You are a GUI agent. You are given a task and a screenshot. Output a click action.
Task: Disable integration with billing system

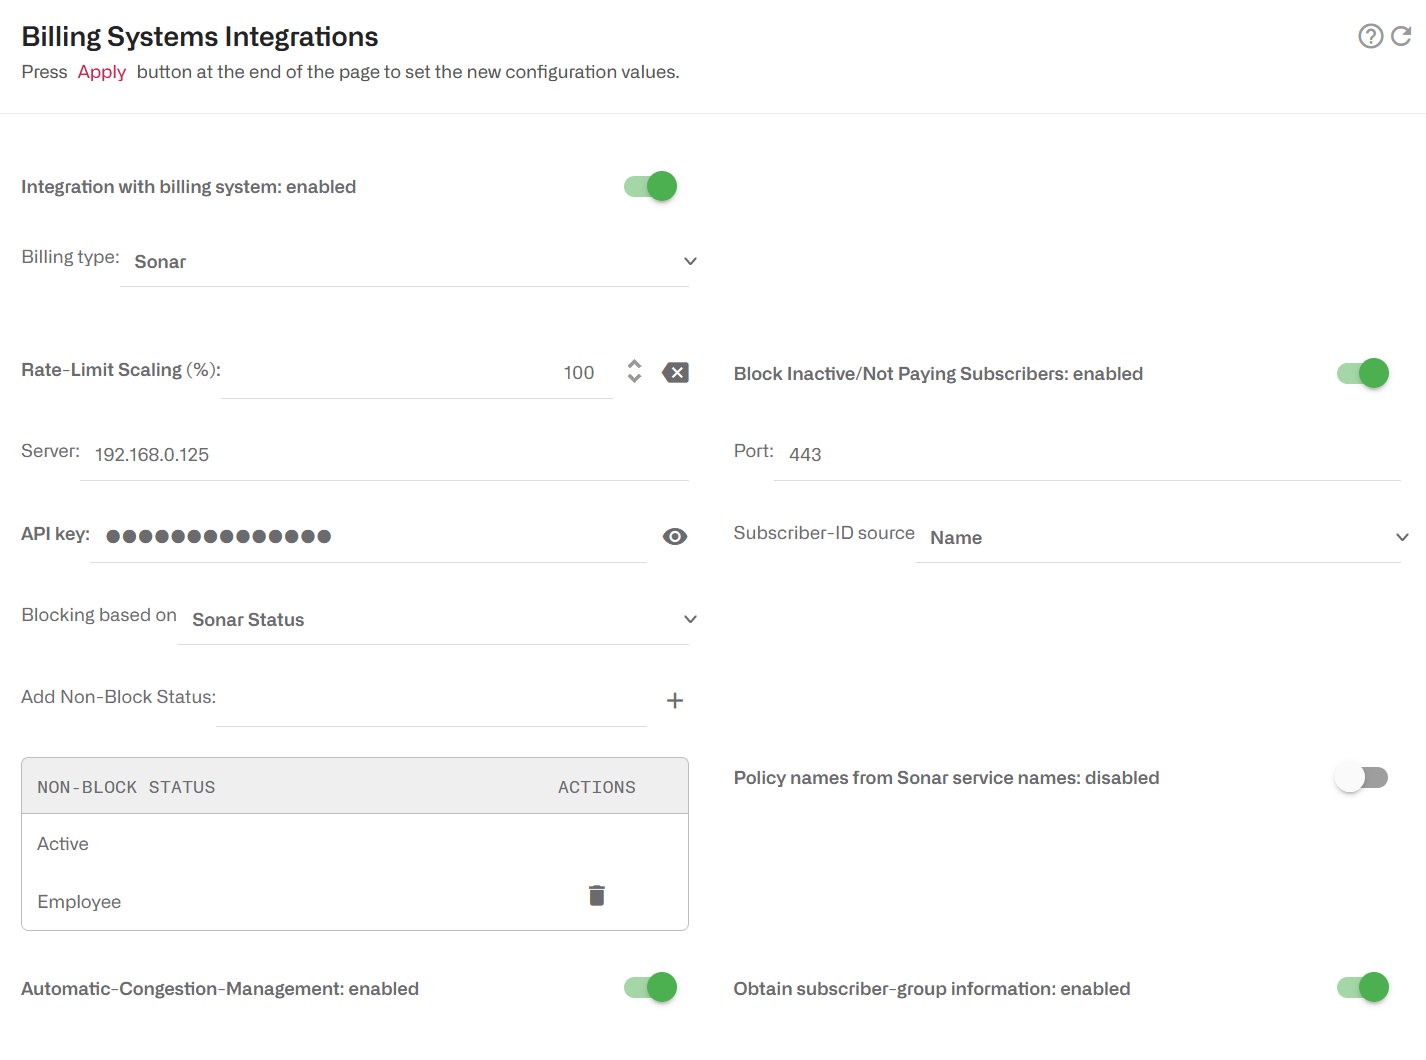[649, 186]
